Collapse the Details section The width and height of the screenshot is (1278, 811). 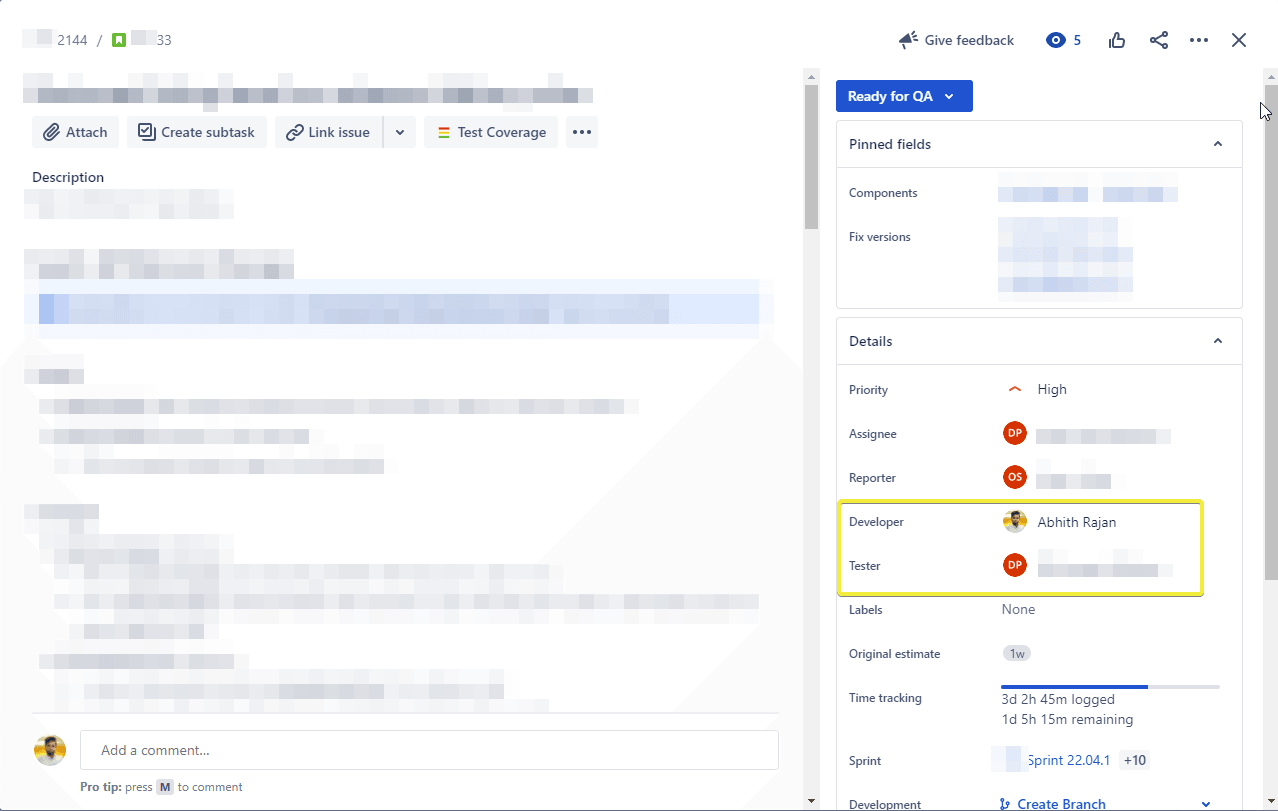1217,341
